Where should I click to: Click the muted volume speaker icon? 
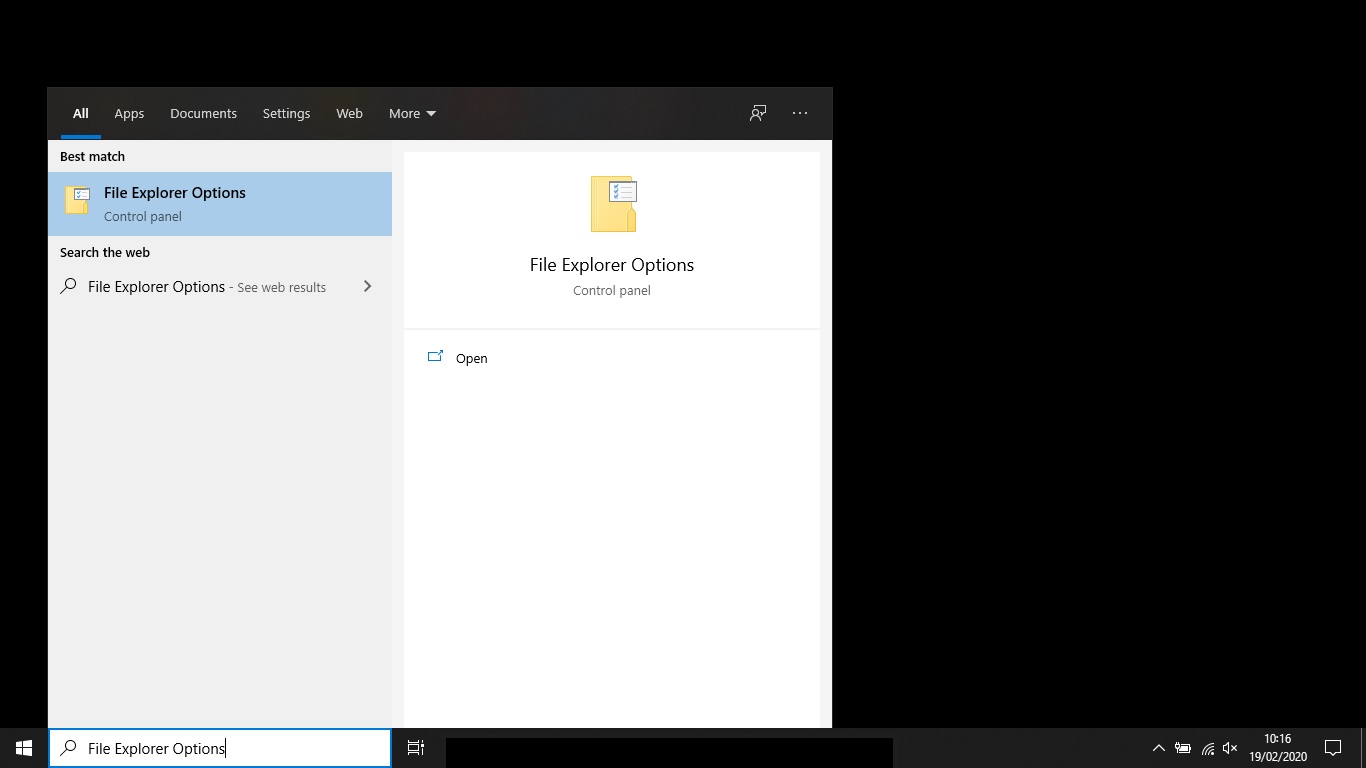[1230, 748]
